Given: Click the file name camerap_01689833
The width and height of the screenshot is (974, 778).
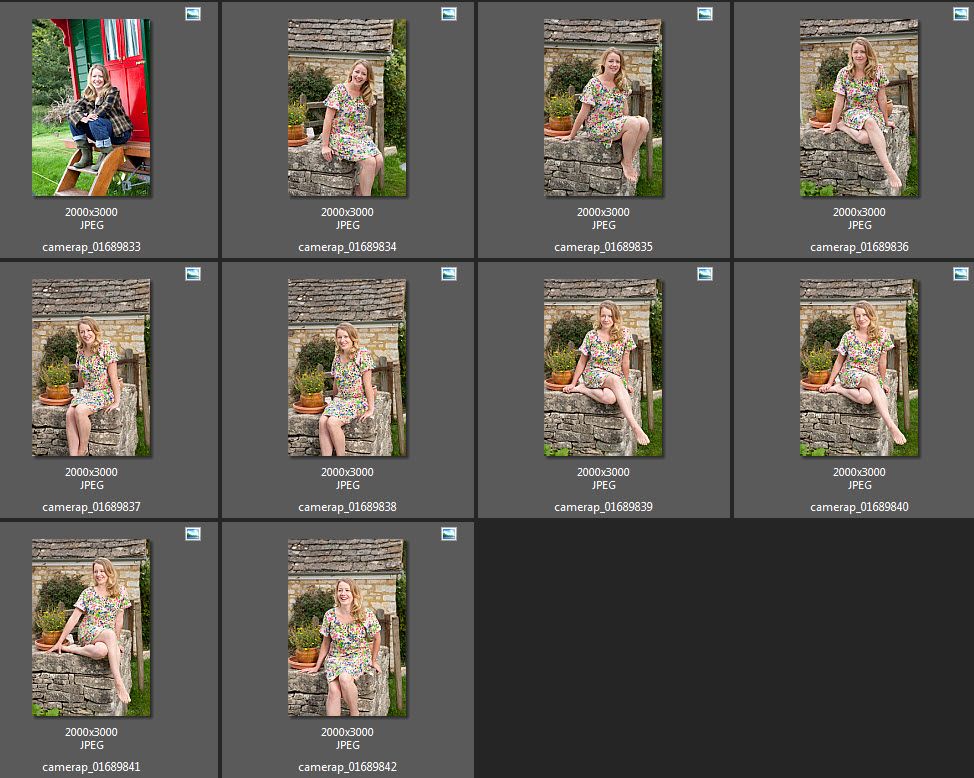Looking at the screenshot, I should click(91, 247).
